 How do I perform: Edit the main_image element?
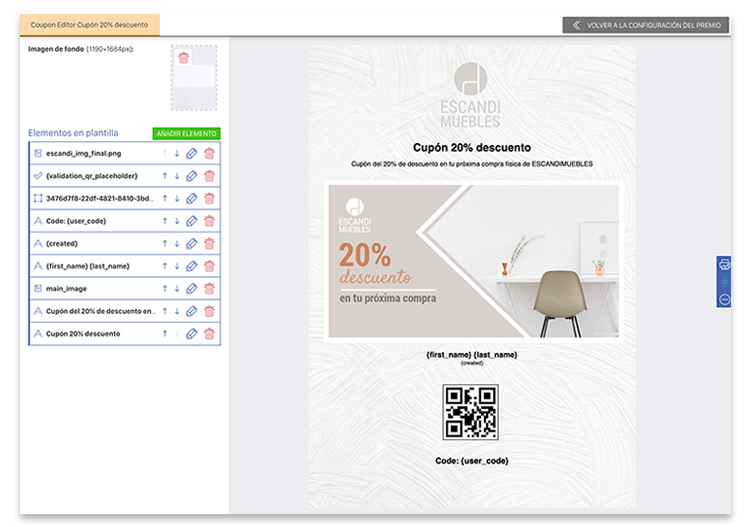pos(191,288)
